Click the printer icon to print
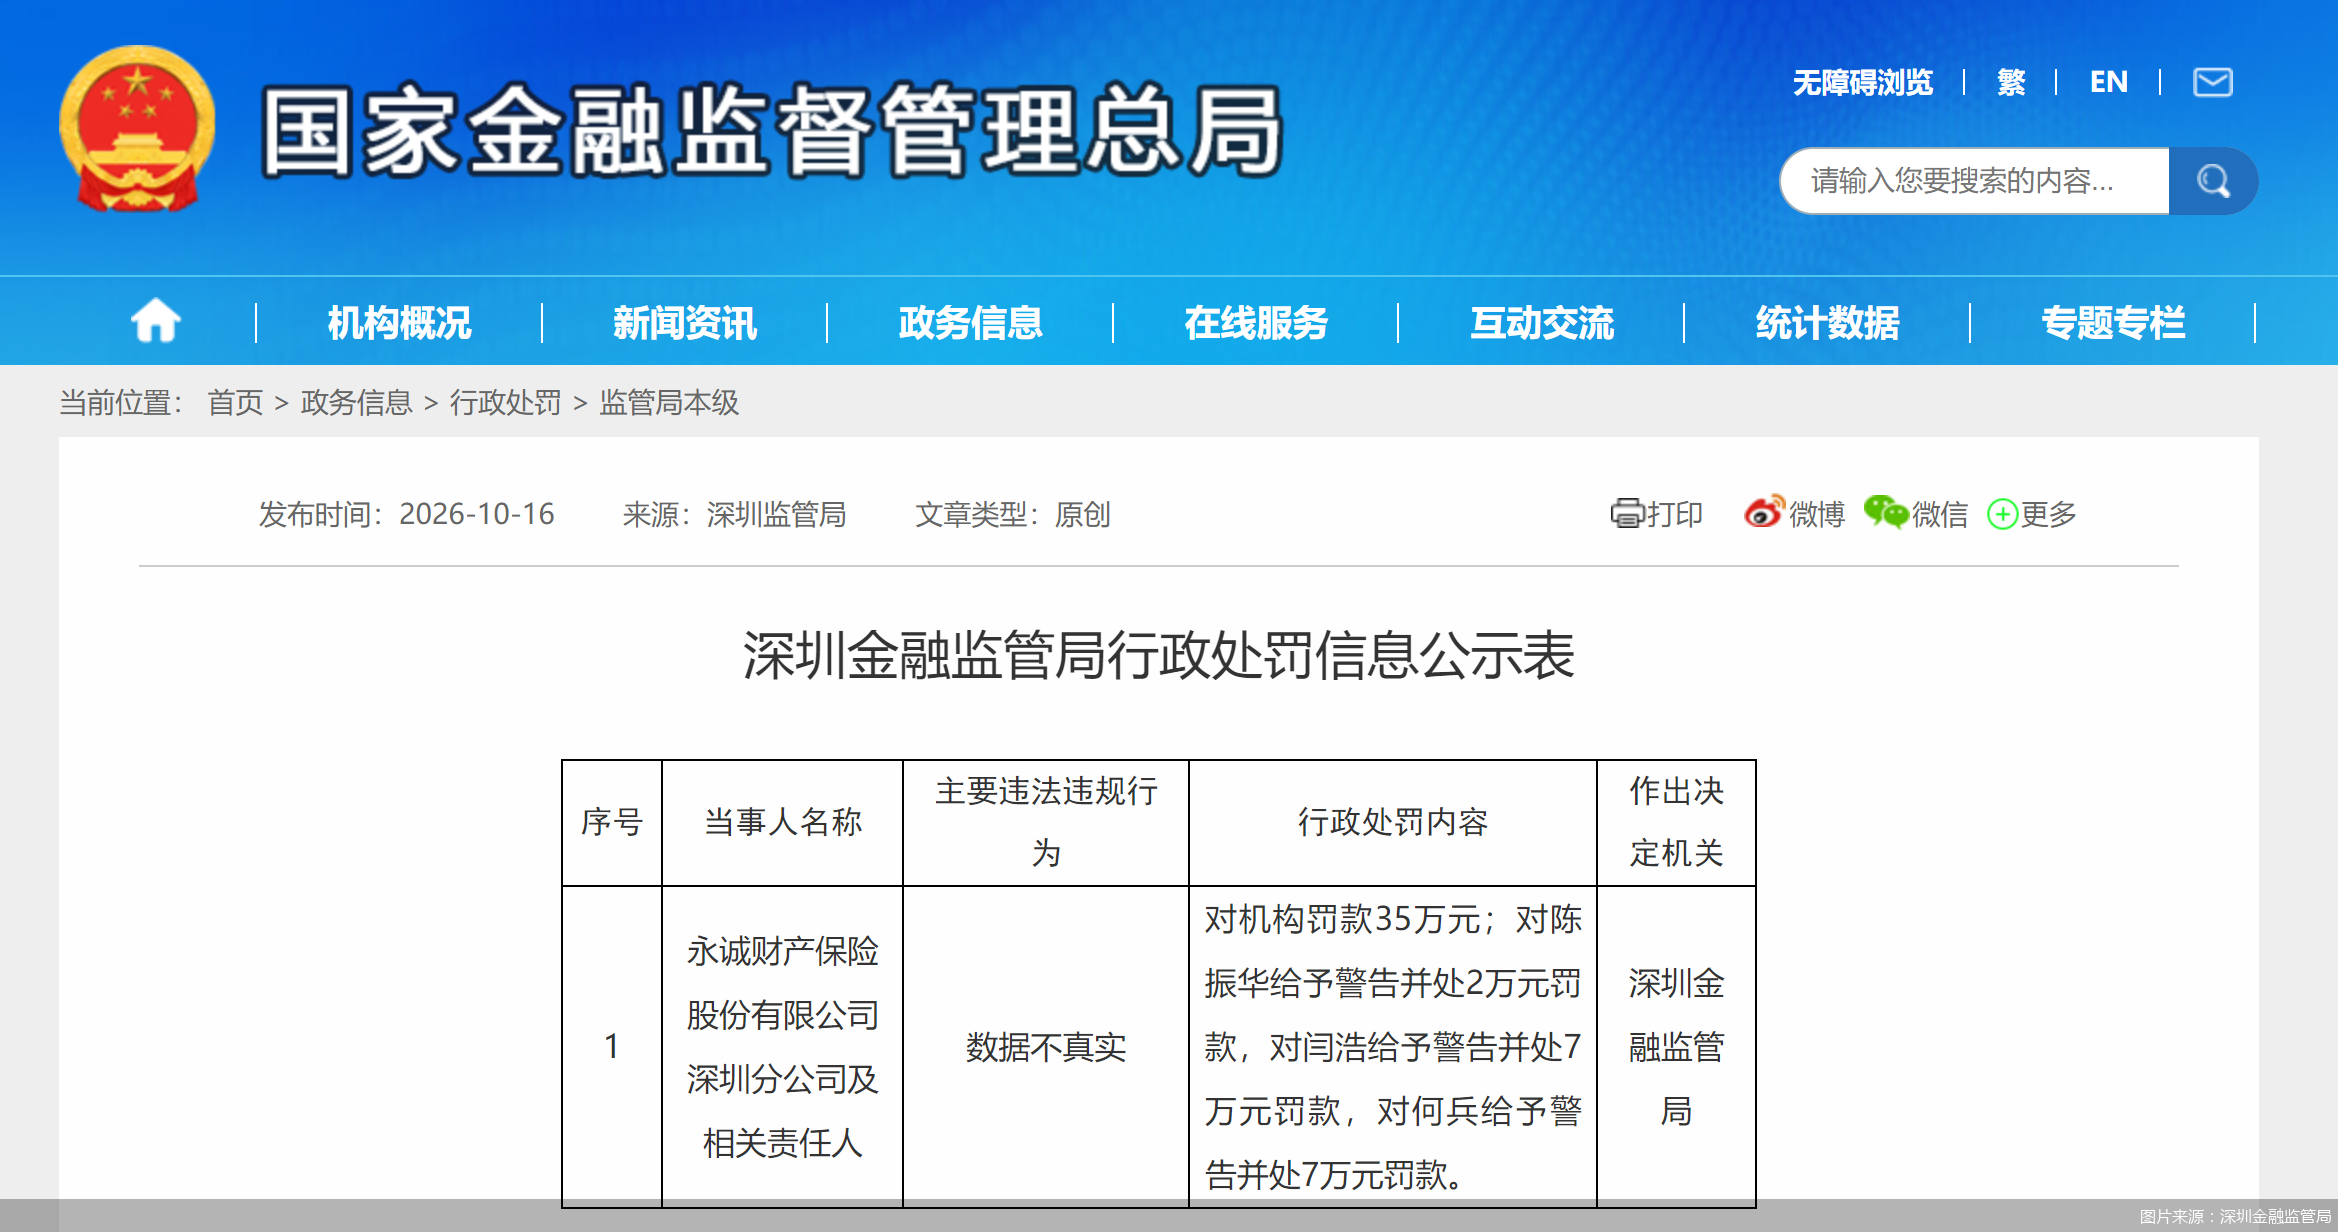Viewport: 2338px width, 1232px height. click(1627, 513)
